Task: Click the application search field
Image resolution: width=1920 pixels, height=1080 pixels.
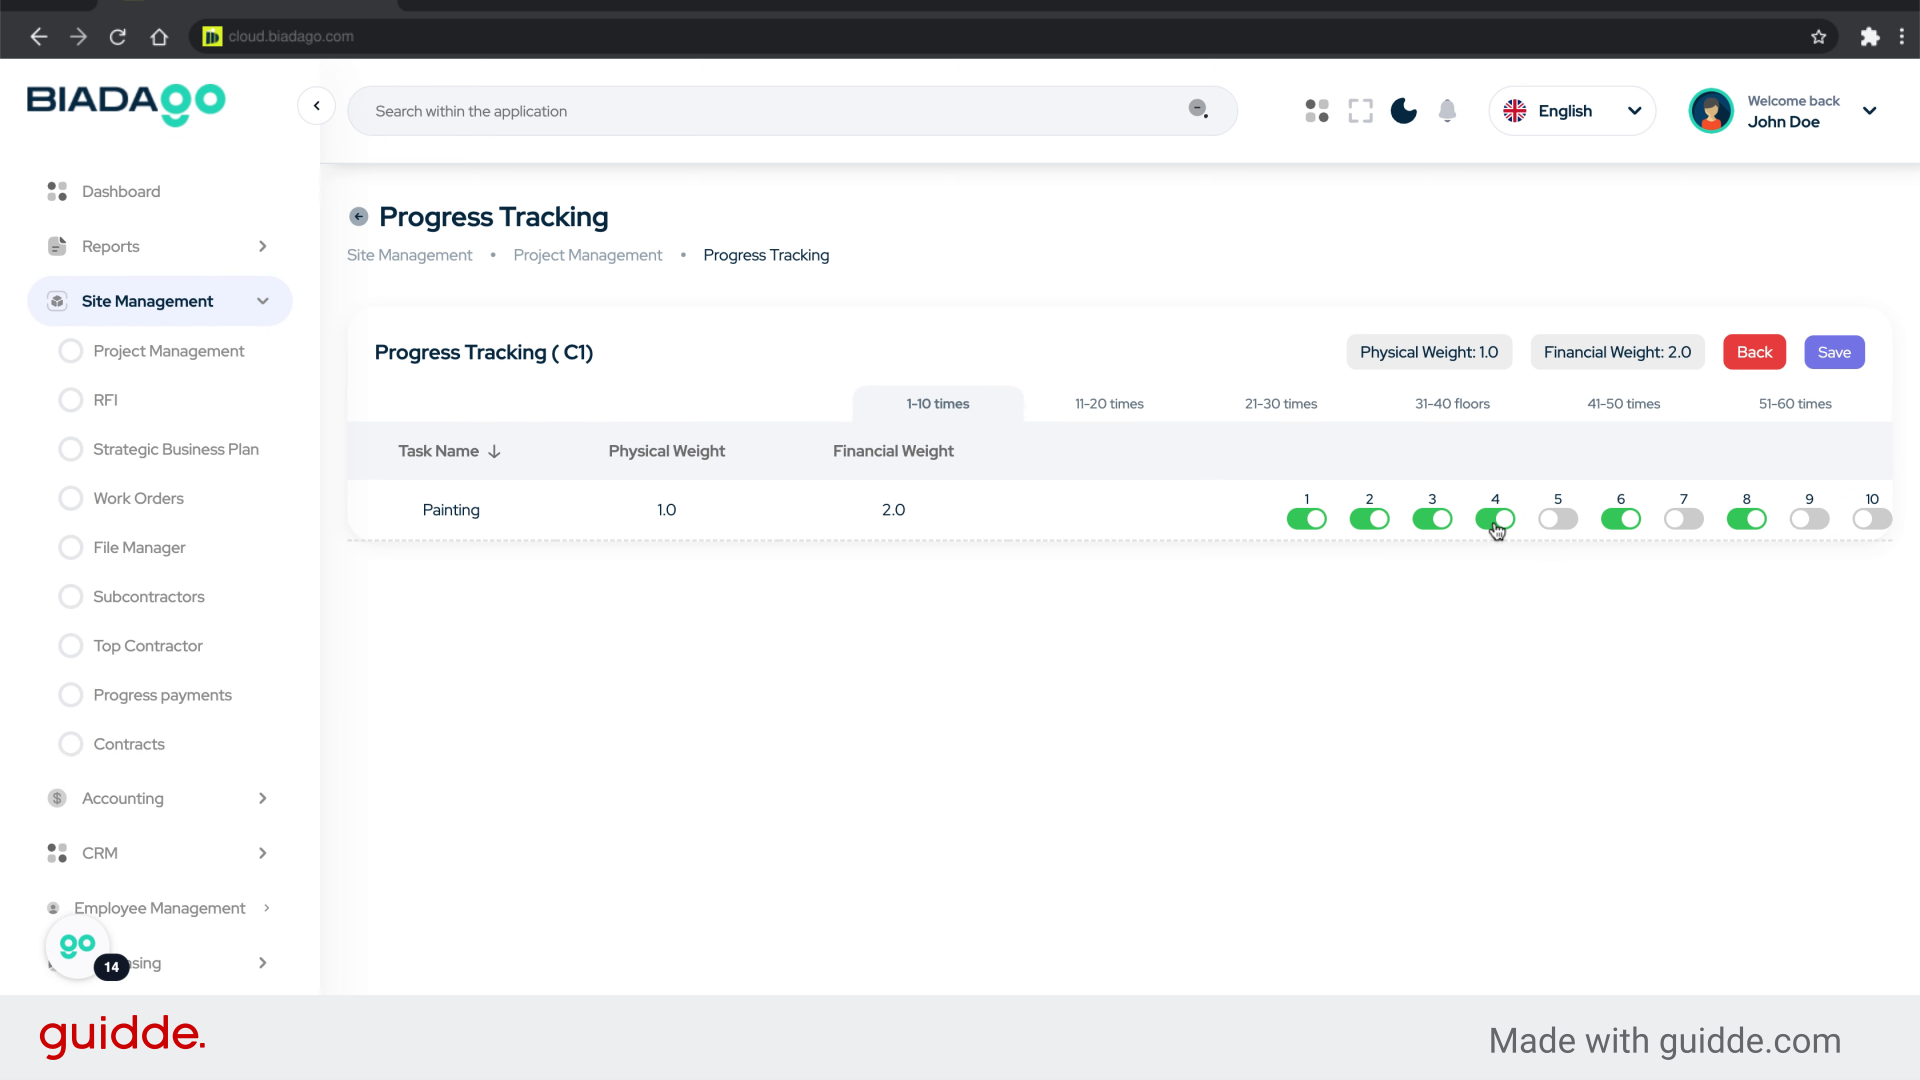Action: tap(770, 111)
